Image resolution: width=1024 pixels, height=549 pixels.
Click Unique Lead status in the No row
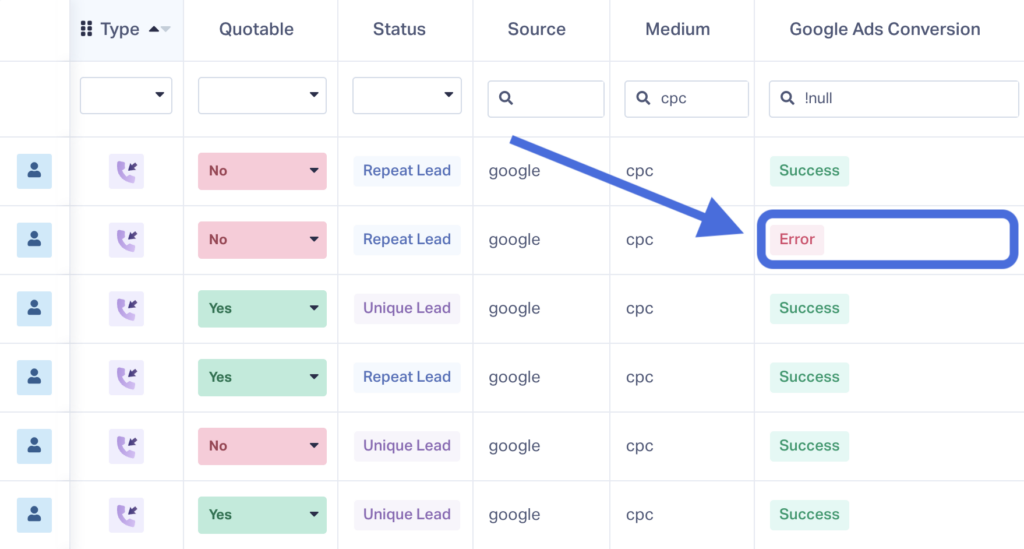click(x=407, y=446)
